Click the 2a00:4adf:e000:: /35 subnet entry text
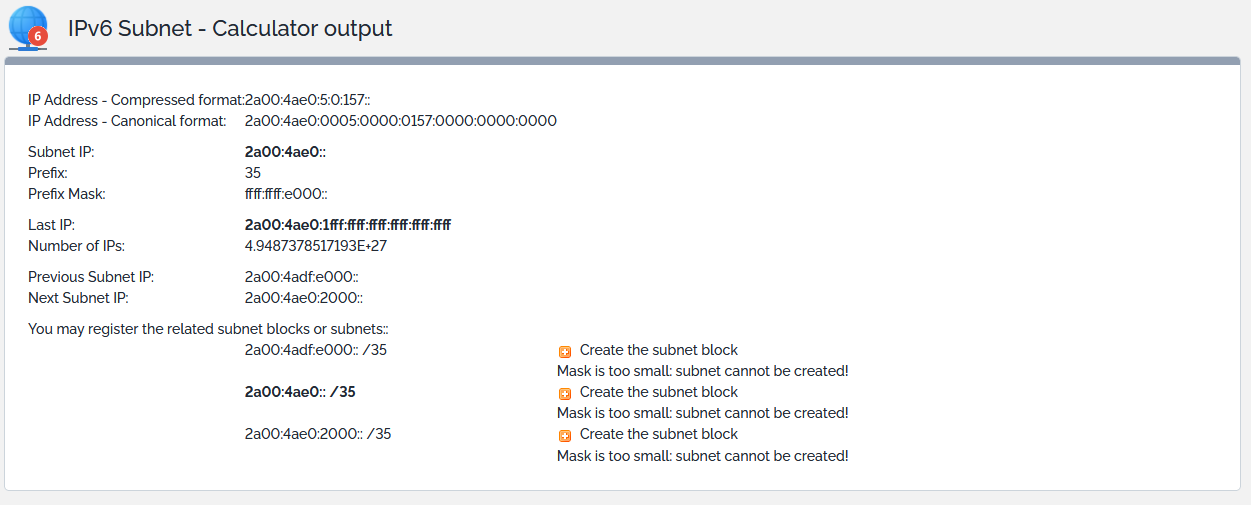1251x505 pixels. (315, 350)
